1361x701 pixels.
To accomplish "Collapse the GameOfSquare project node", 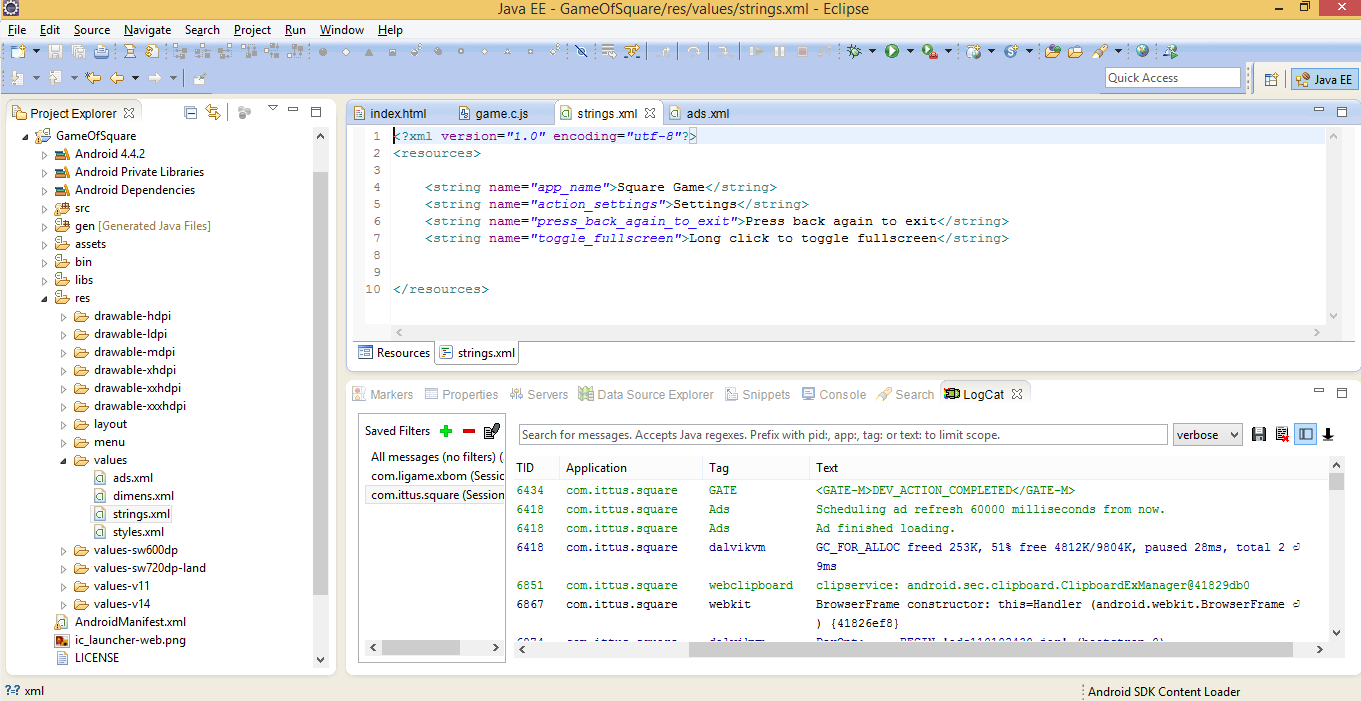I will [25, 136].
